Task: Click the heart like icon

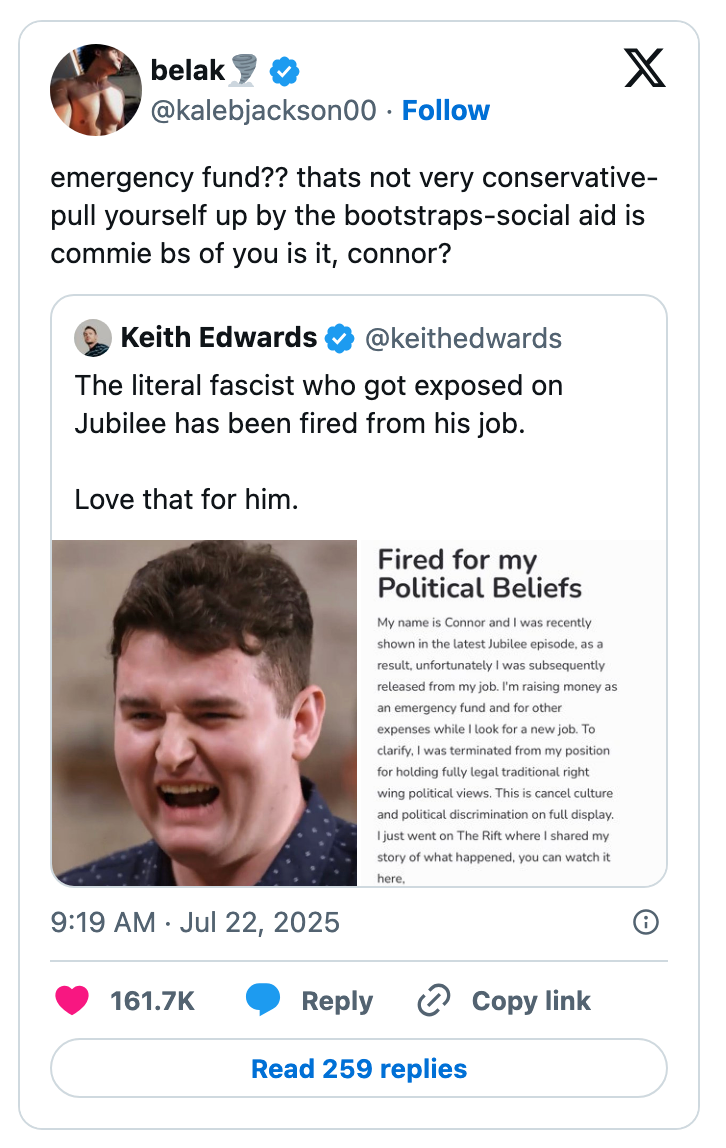Action: pyautogui.click(x=72, y=1001)
